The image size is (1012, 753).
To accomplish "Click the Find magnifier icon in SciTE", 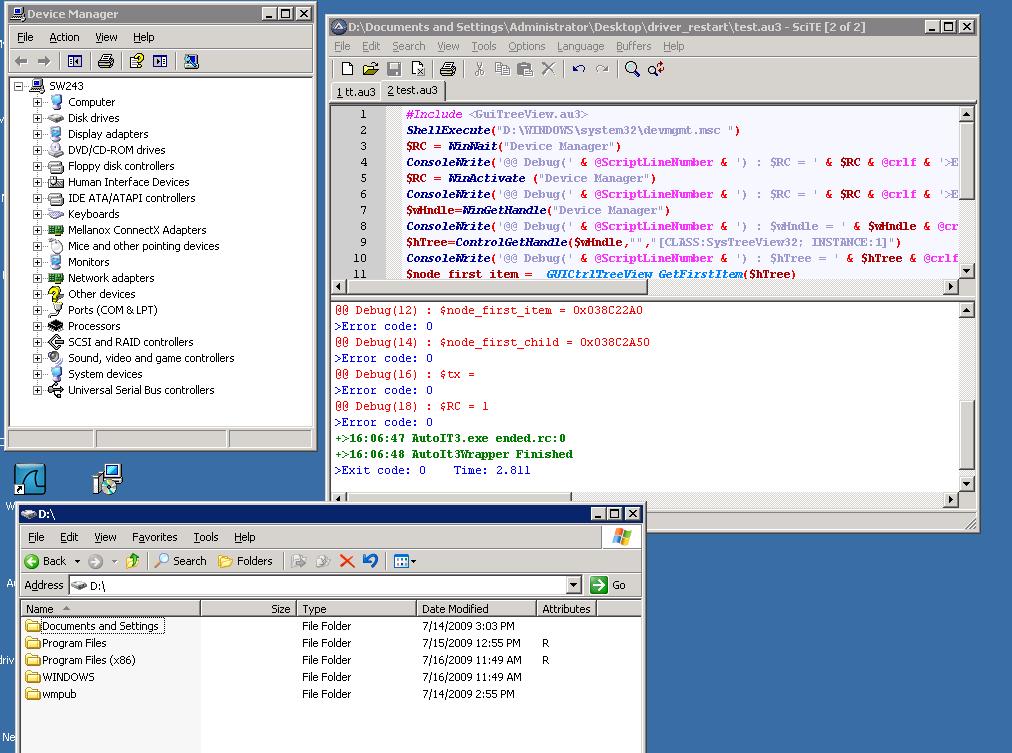I will point(632,69).
